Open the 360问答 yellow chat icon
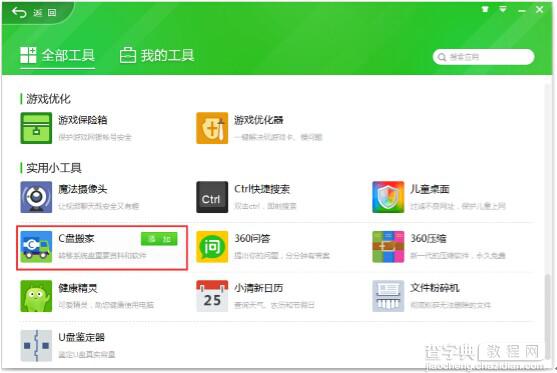This screenshot has height=373, width=557. (x=212, y=247)
